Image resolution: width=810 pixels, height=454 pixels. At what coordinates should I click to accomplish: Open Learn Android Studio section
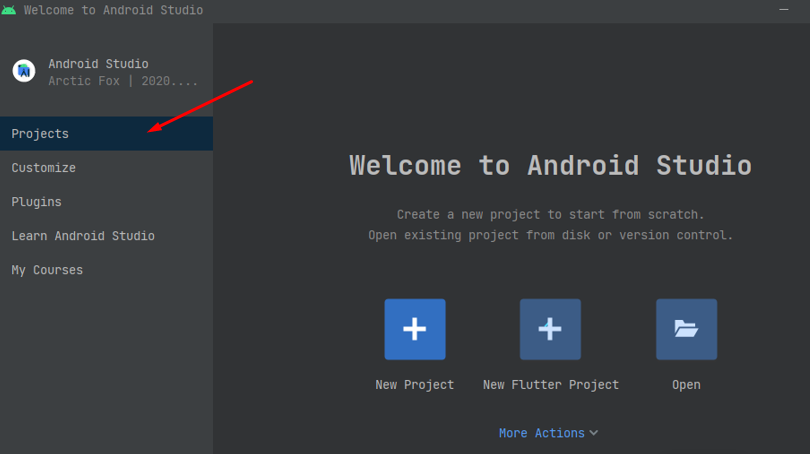(106, 236)
